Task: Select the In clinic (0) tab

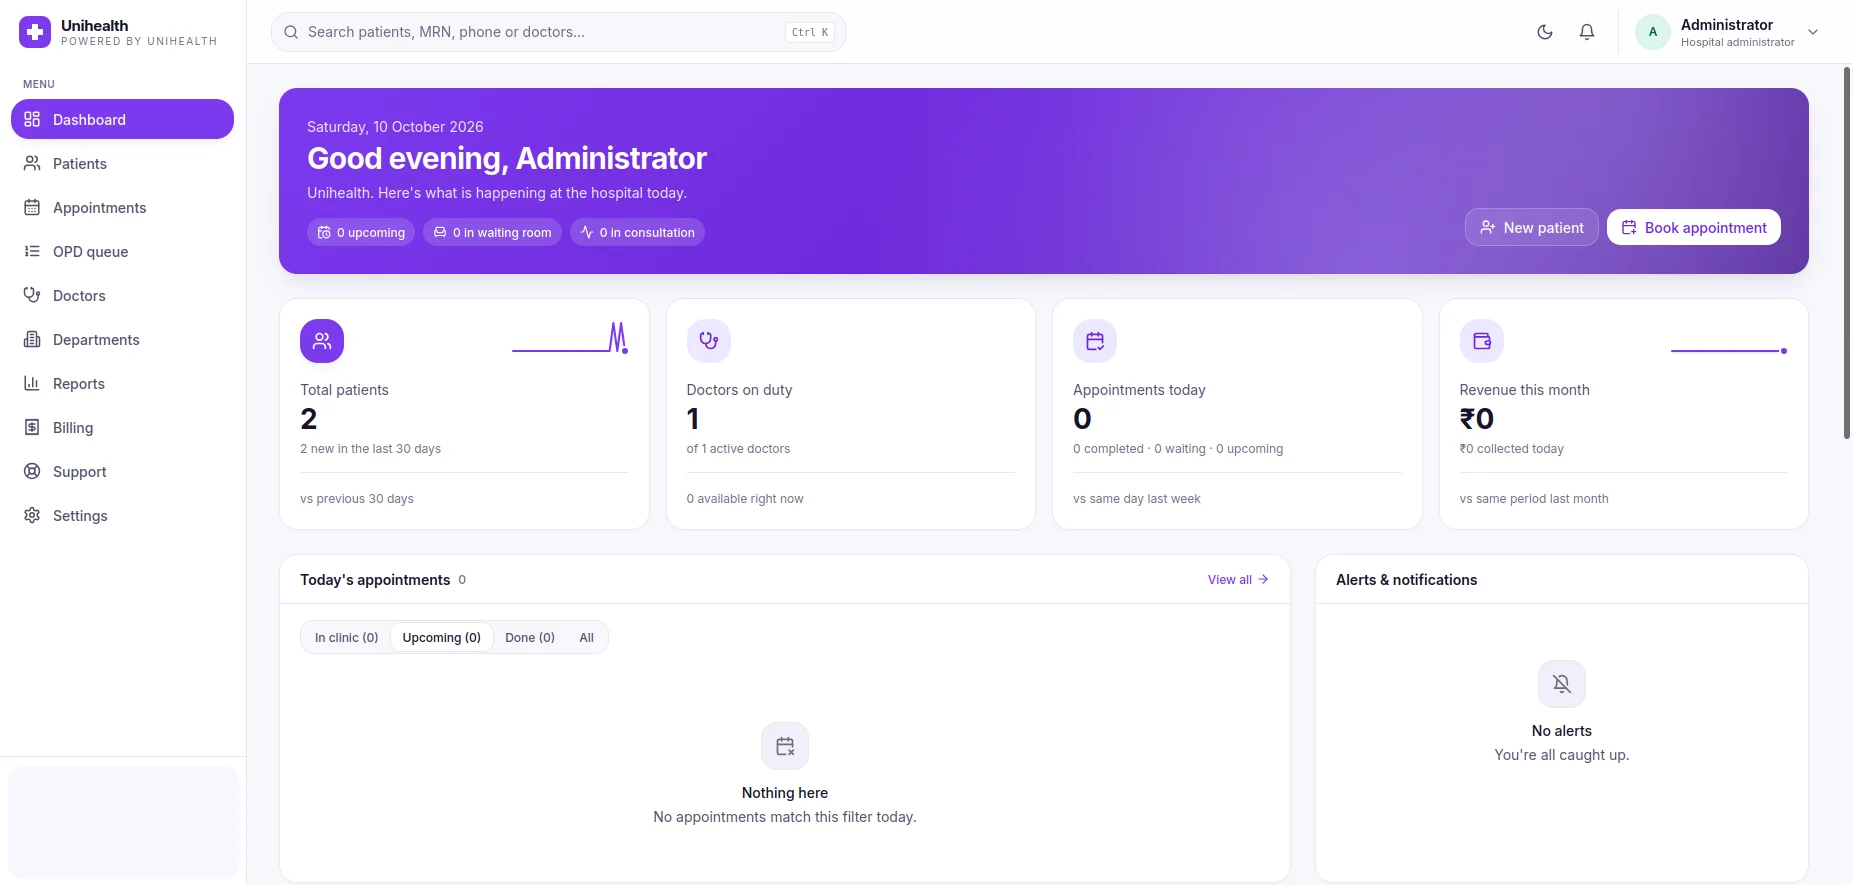Action: pyautogui.click(x=346, y=637)
